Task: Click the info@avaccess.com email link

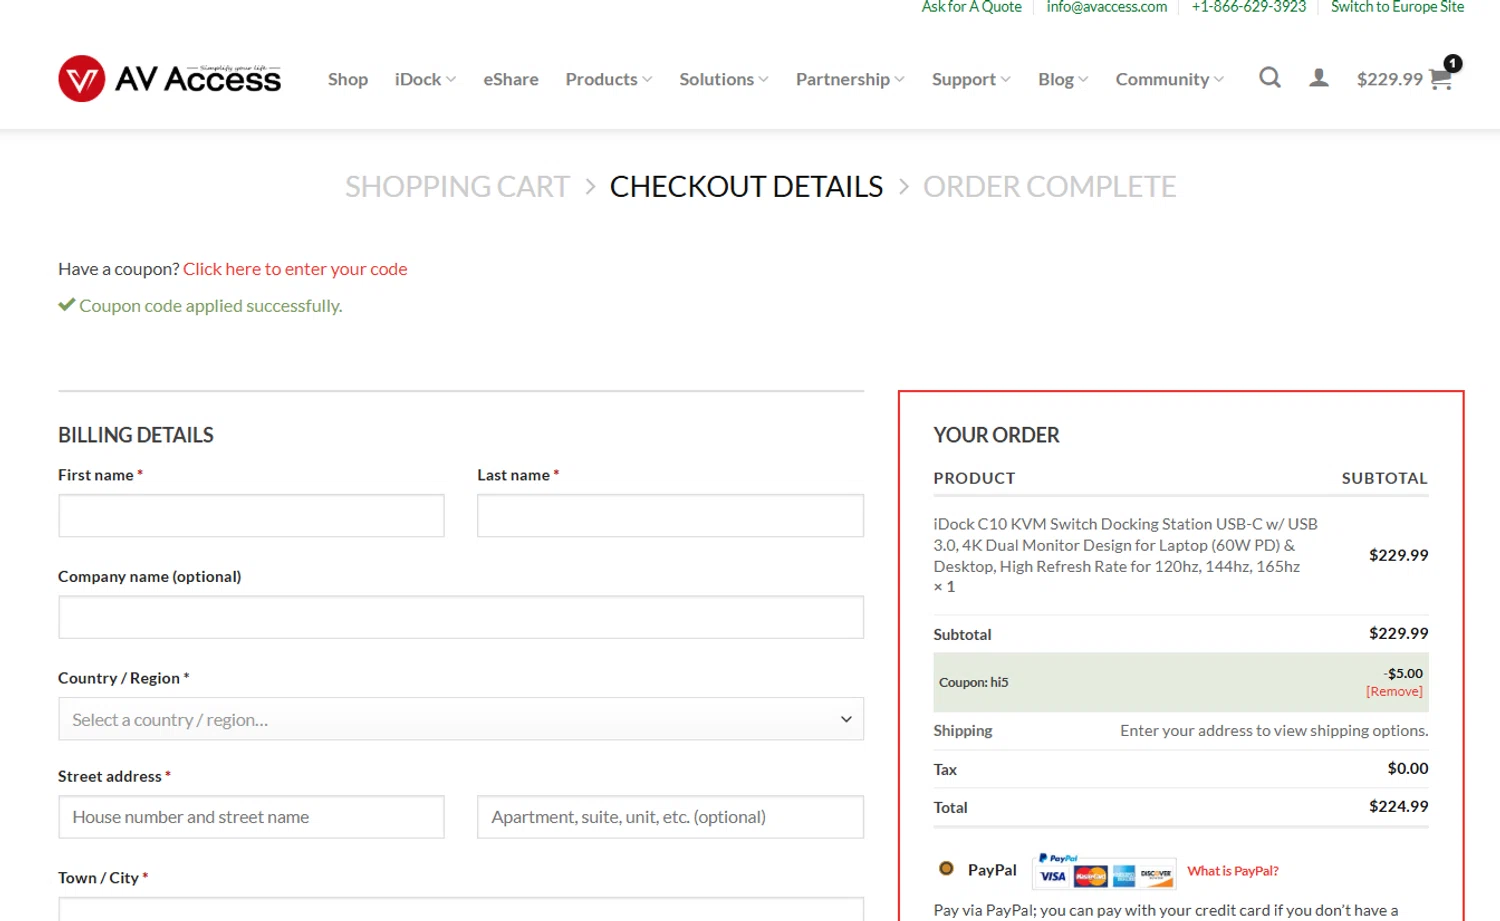Action: [x=1106, y=7]
